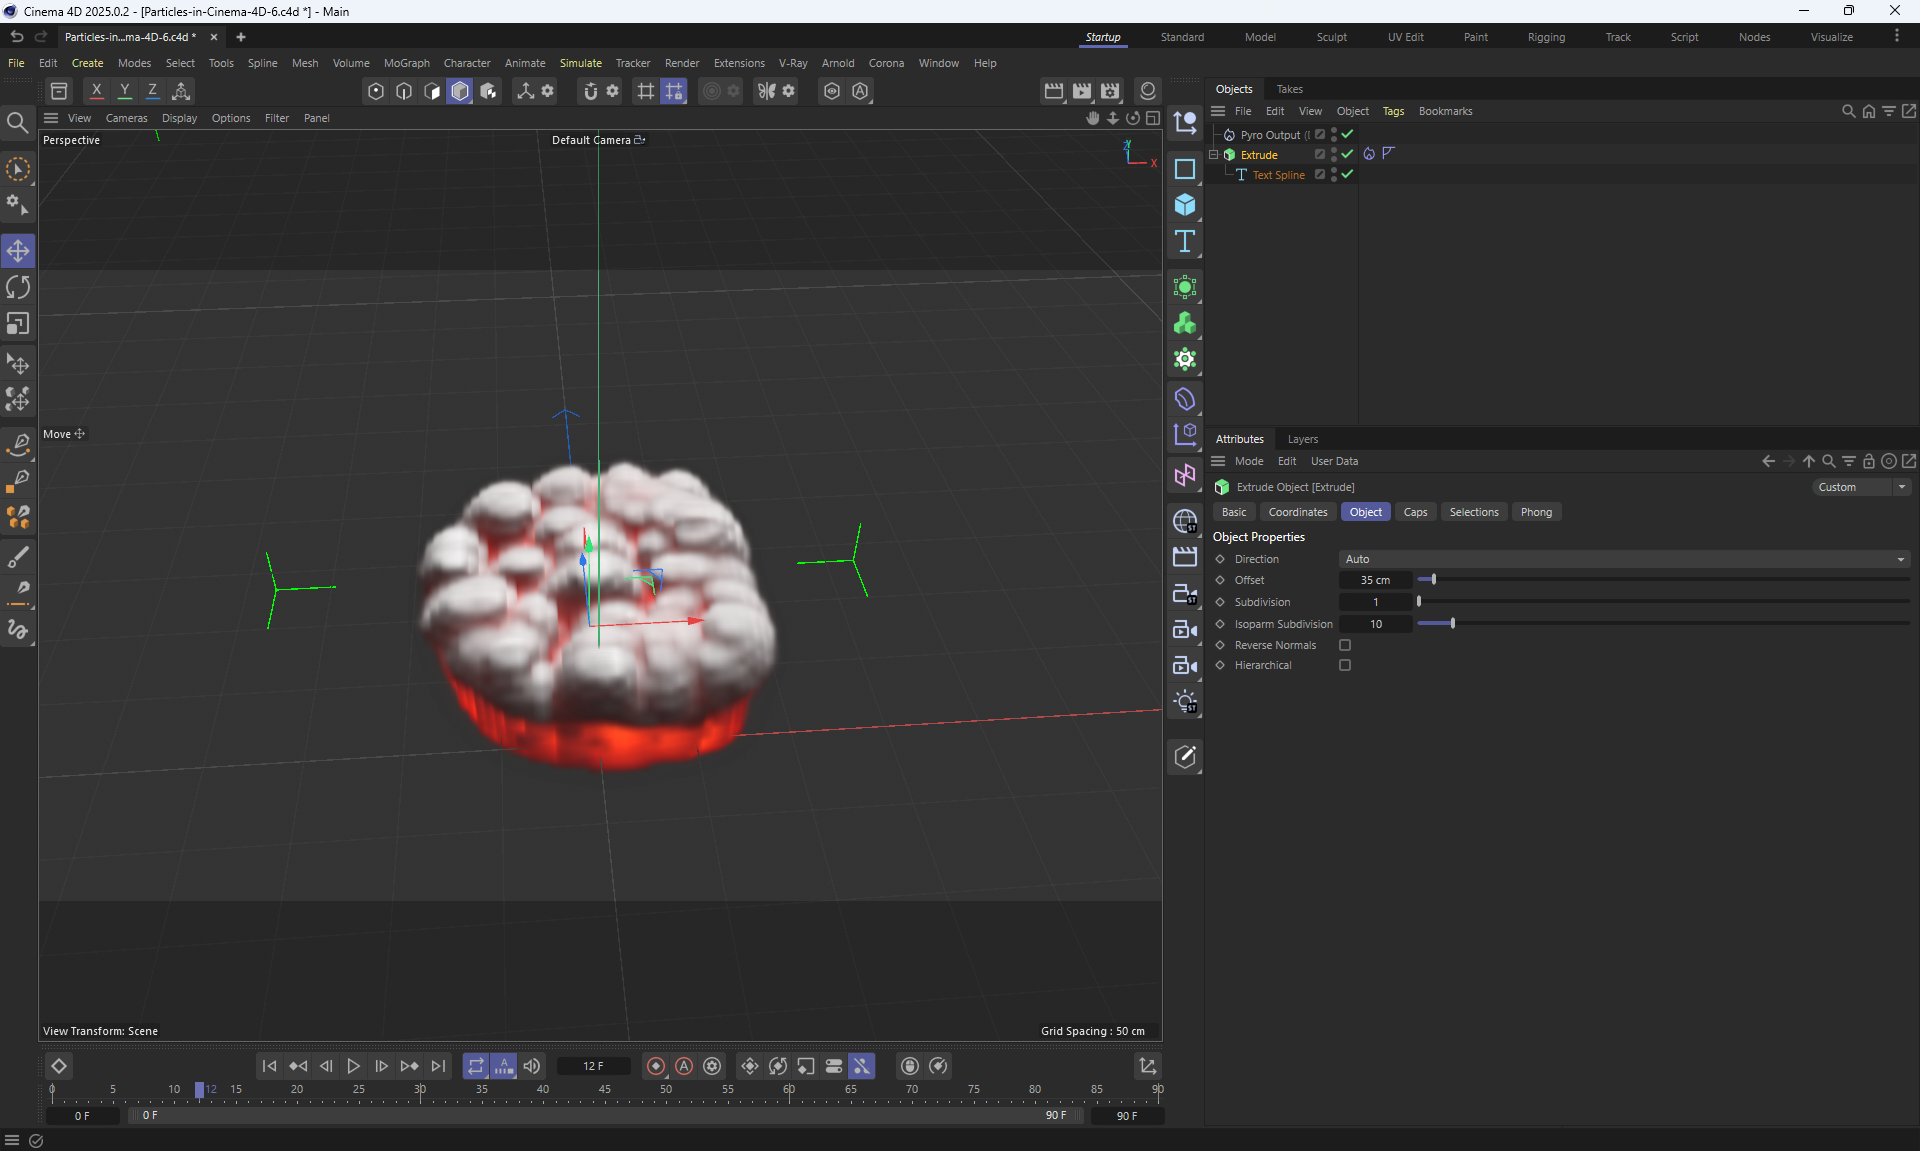The height and width of the screenshot is (1151, 1920).
Task: Click the Record Active Objects button
Action: (656, 1066)
